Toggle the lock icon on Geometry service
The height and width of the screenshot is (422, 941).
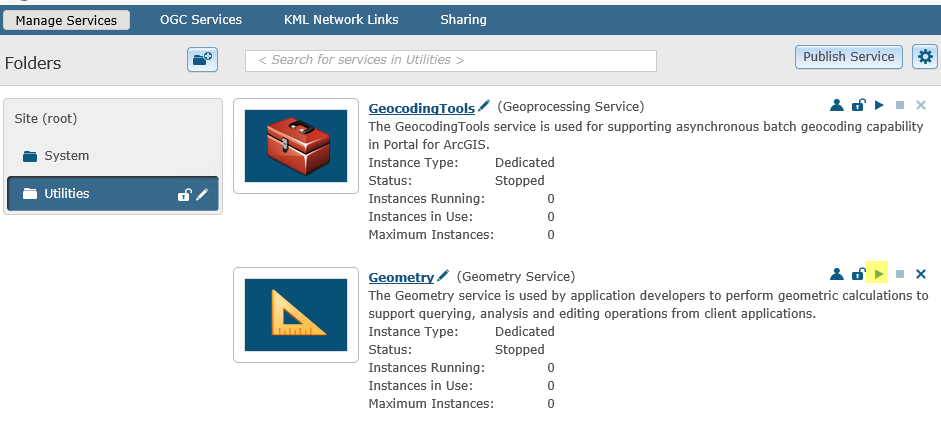click(x=858, y=274)
